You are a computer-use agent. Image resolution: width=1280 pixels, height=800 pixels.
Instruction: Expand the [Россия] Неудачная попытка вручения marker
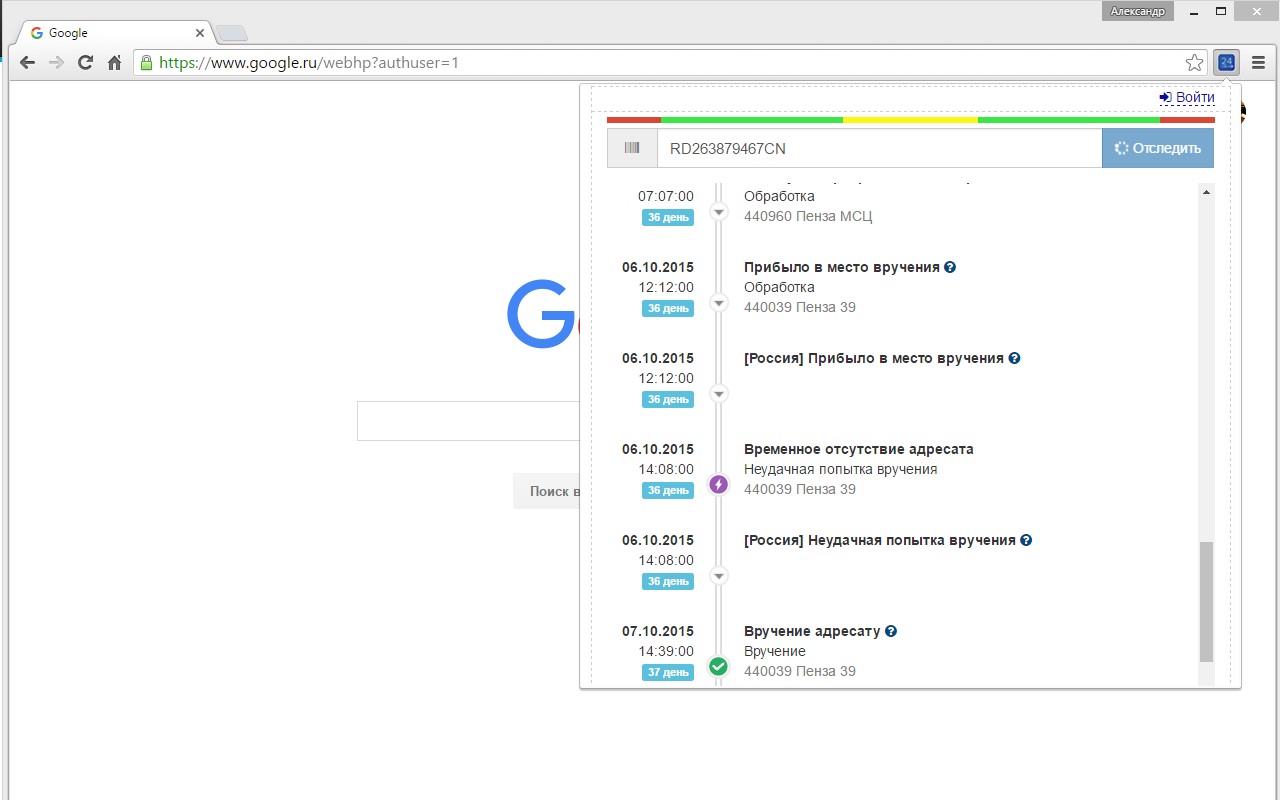718,575
